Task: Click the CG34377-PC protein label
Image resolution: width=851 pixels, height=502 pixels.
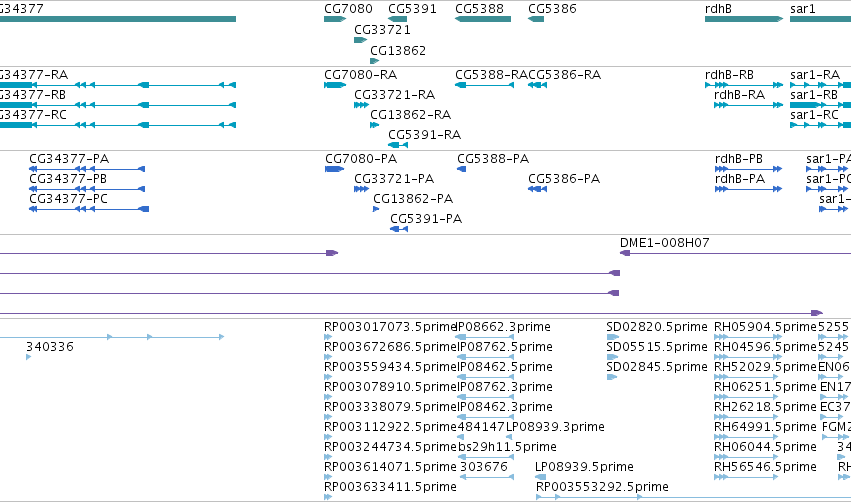Action: click(x=68, y=199)
